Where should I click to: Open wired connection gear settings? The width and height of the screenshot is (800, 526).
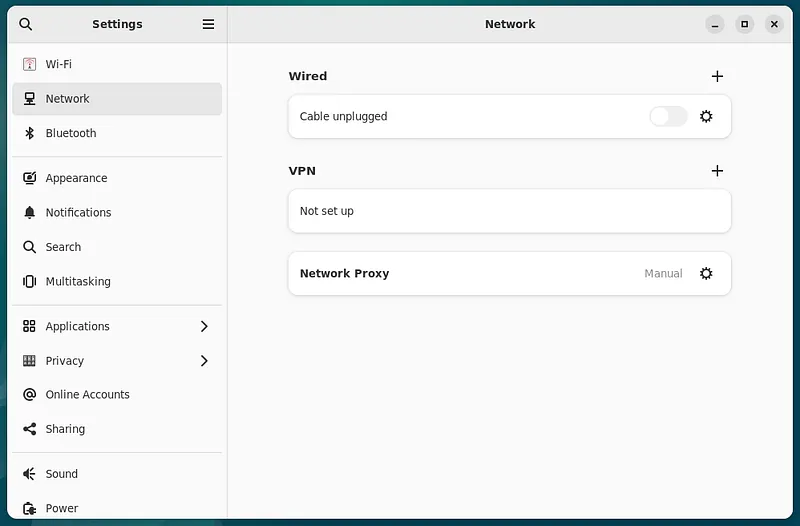[x=706, y=116]
